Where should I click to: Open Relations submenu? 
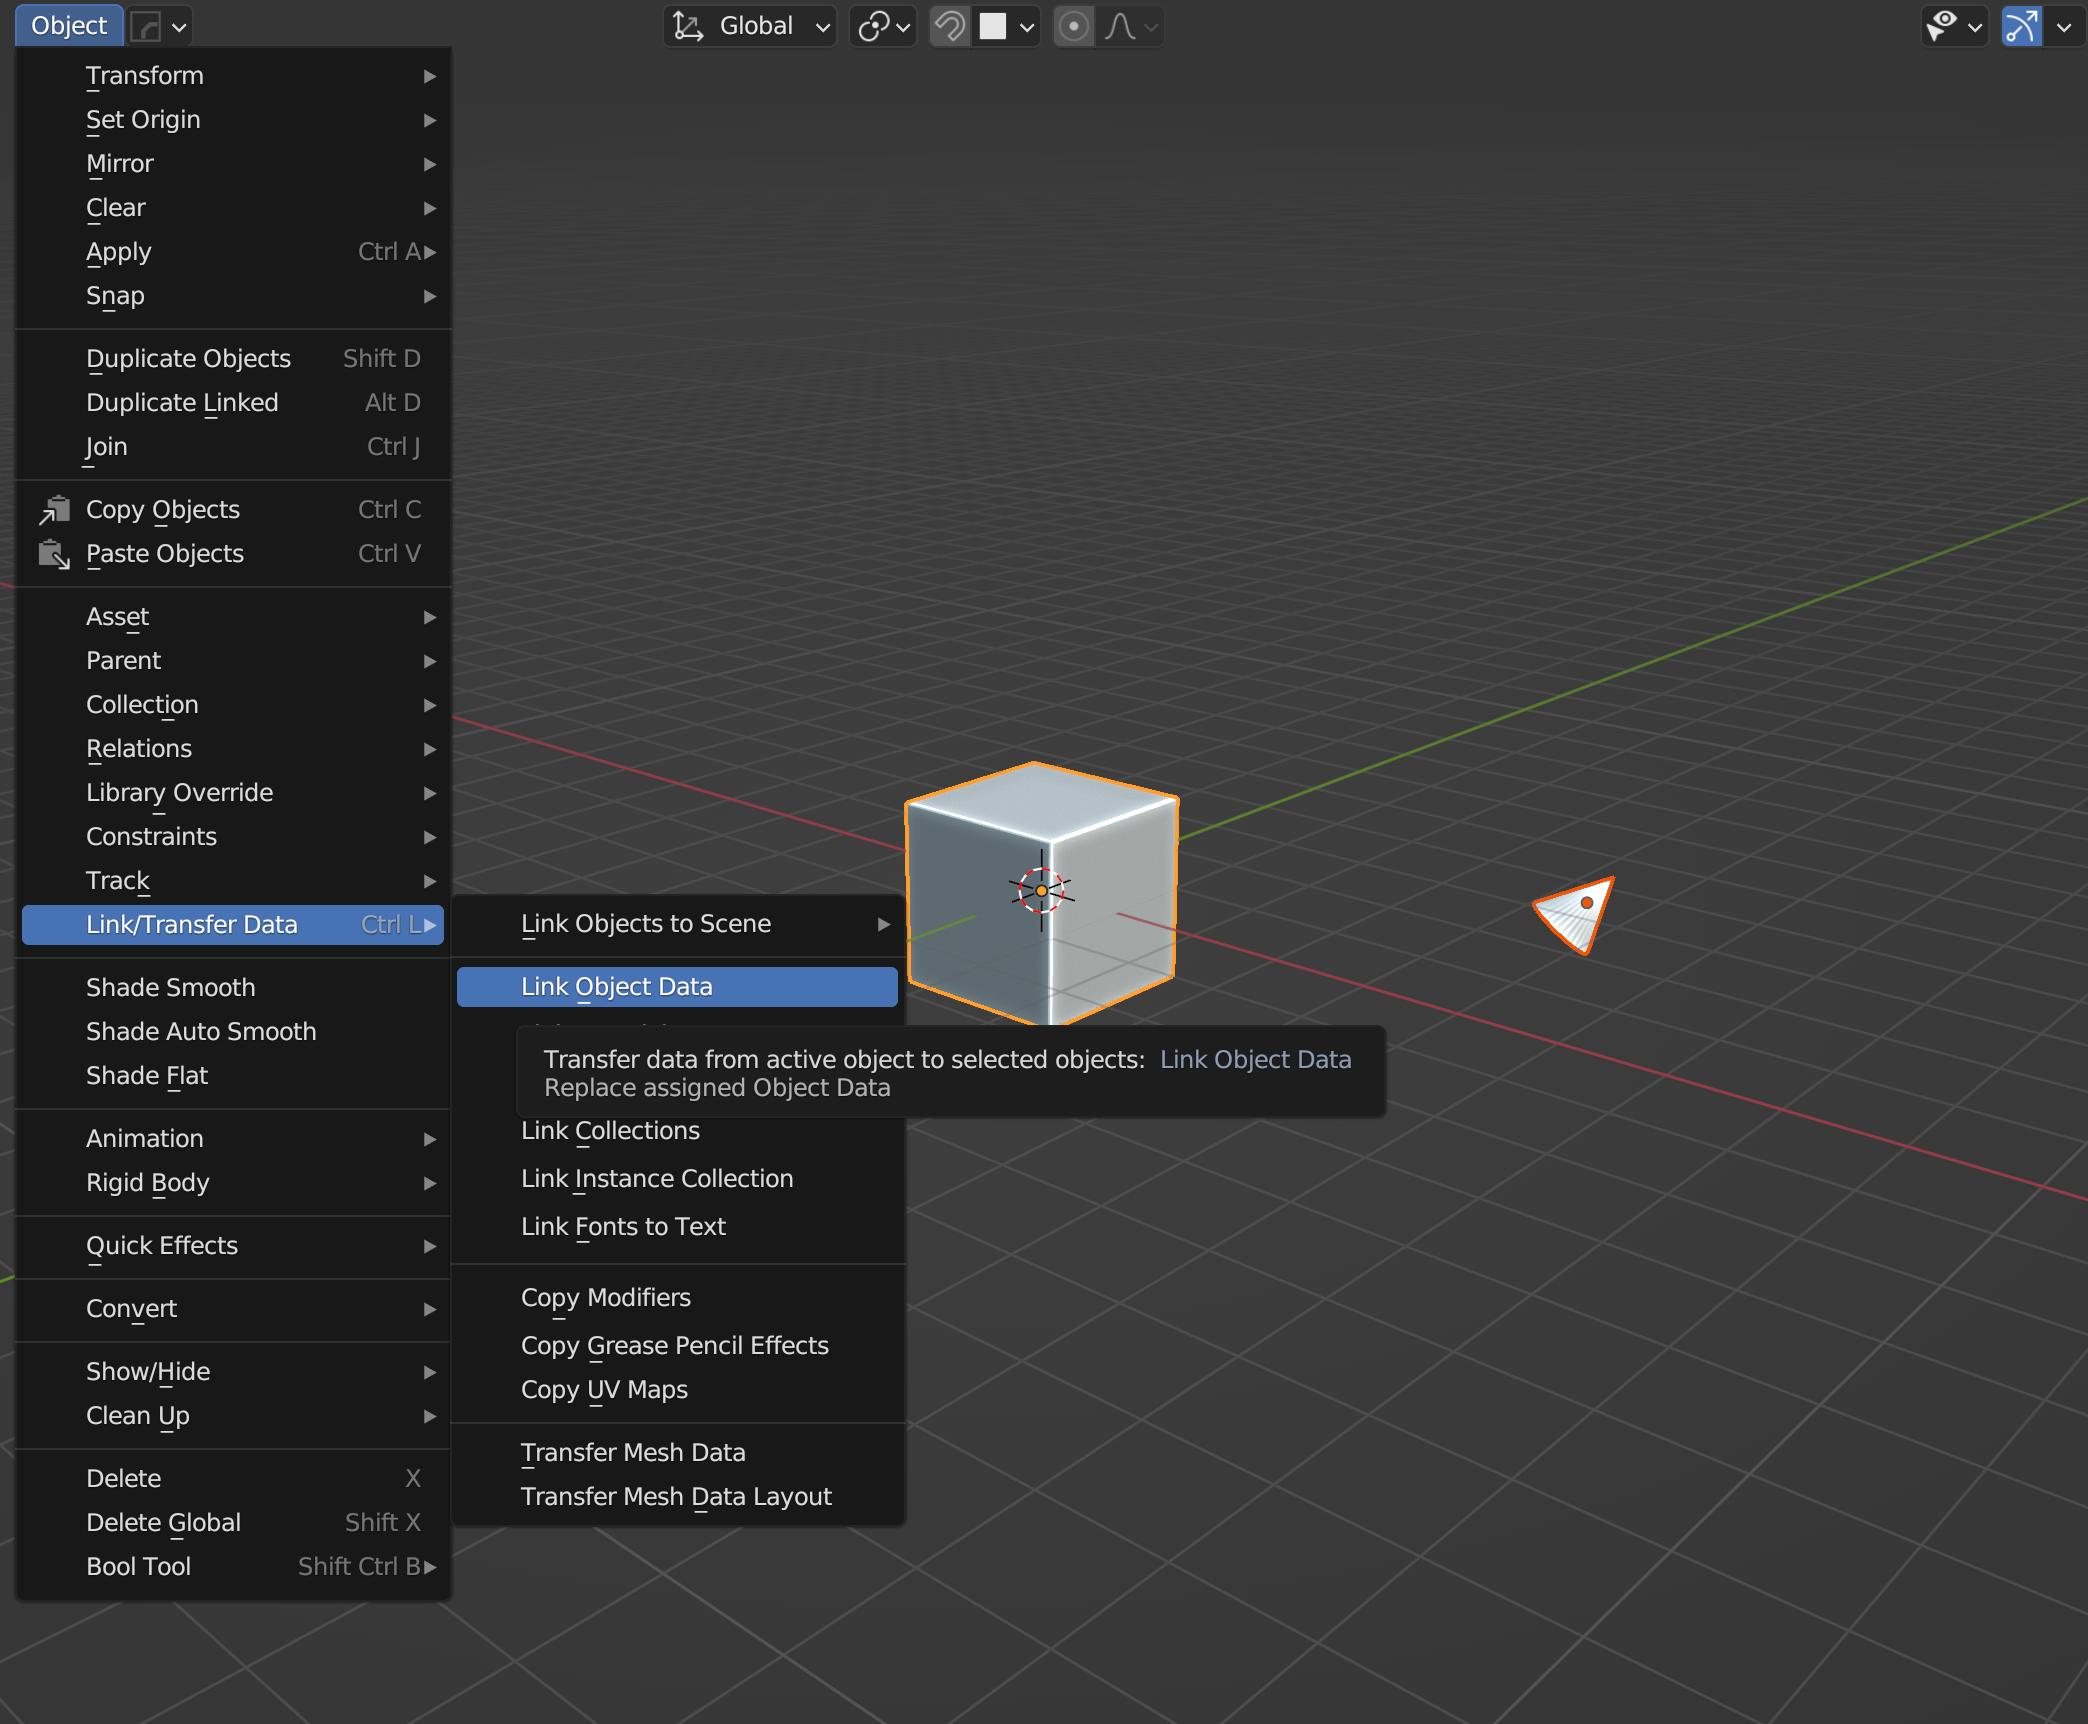(x=233, y=749)
